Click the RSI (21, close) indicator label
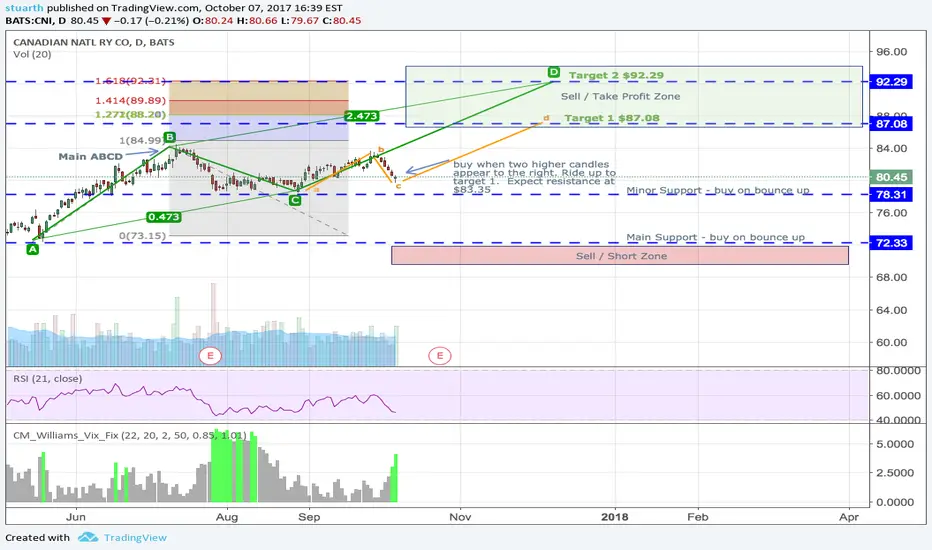The height and width of the screenshot is (550, 932). coord(48,379)
